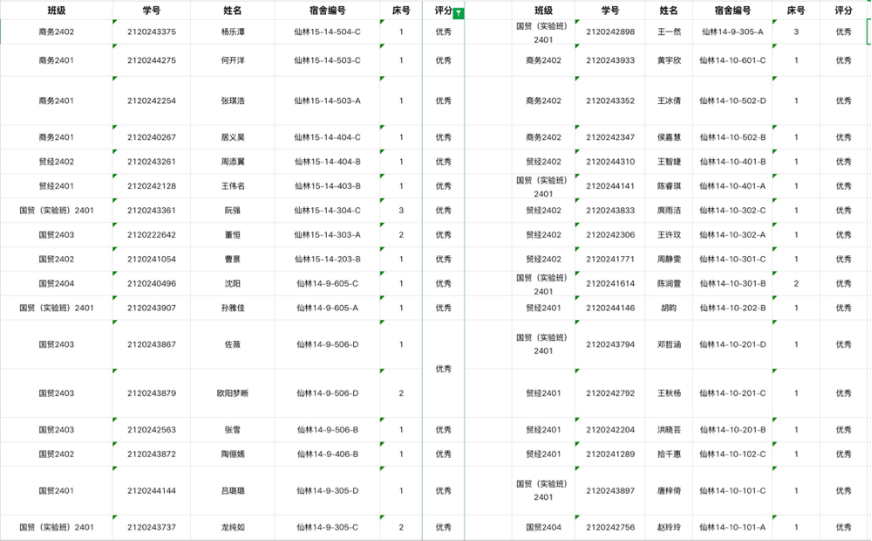Click the 姓名 header in the left table
Screen dimensions: 872x541
(231, 10)
